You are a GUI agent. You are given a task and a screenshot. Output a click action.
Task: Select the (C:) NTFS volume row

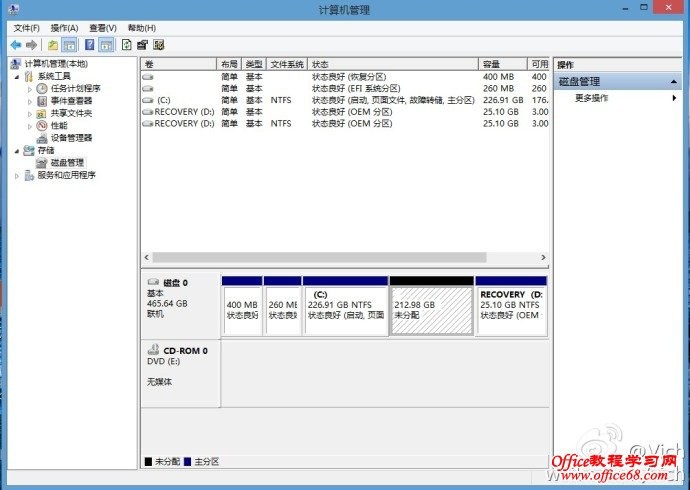345,100
